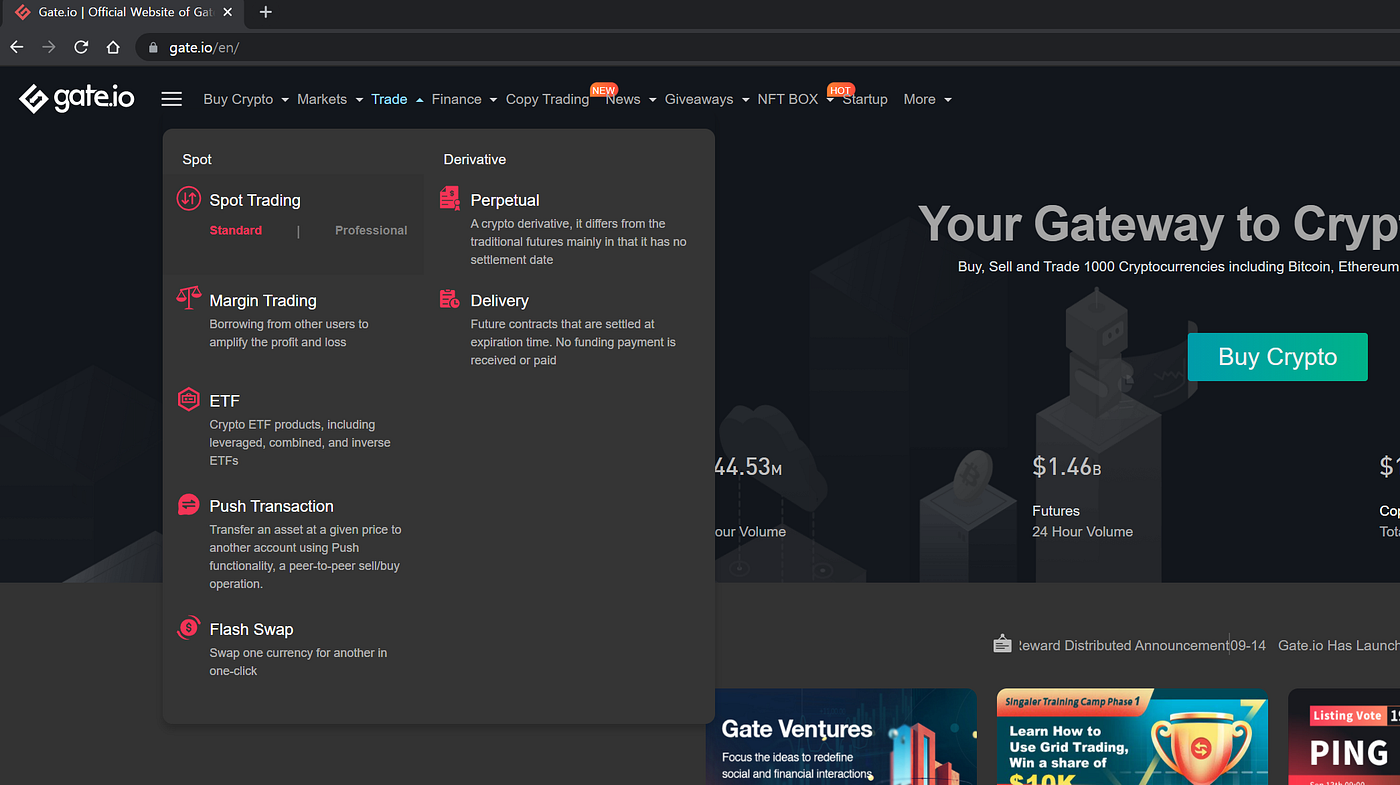The height and width of the screenshot is (785, 1400).
Task: Click the Gate.io Has Launched ticker item
Action: (x=1339, y=645)
